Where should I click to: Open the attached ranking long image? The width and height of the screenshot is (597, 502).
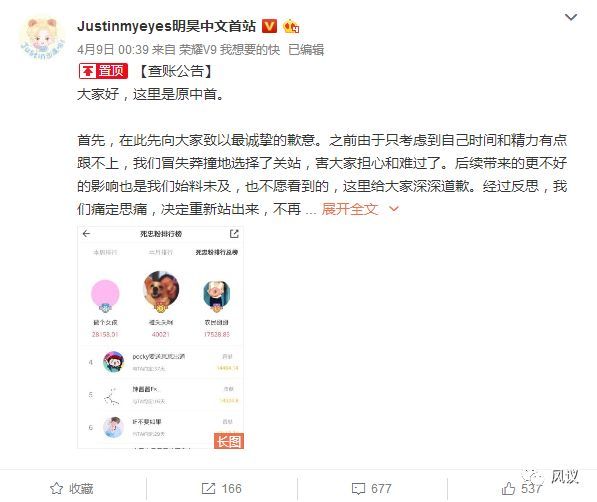point(160,337)
